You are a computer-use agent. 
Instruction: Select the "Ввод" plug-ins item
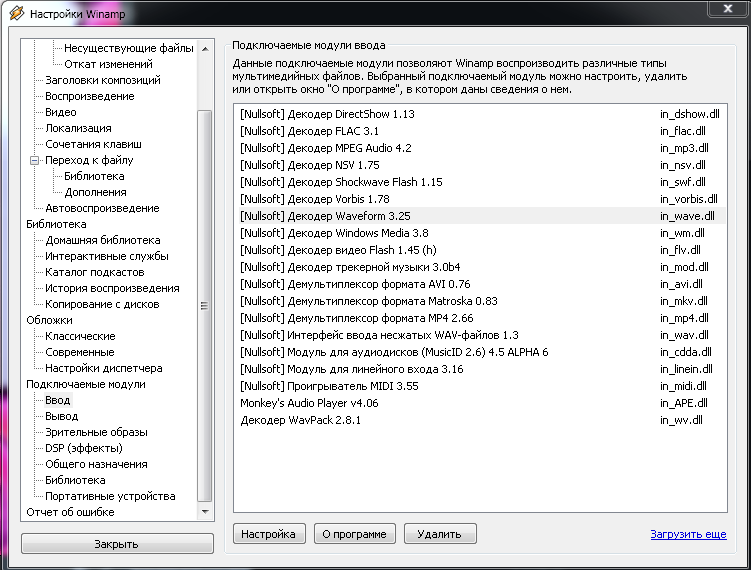(x=57, y=400)
